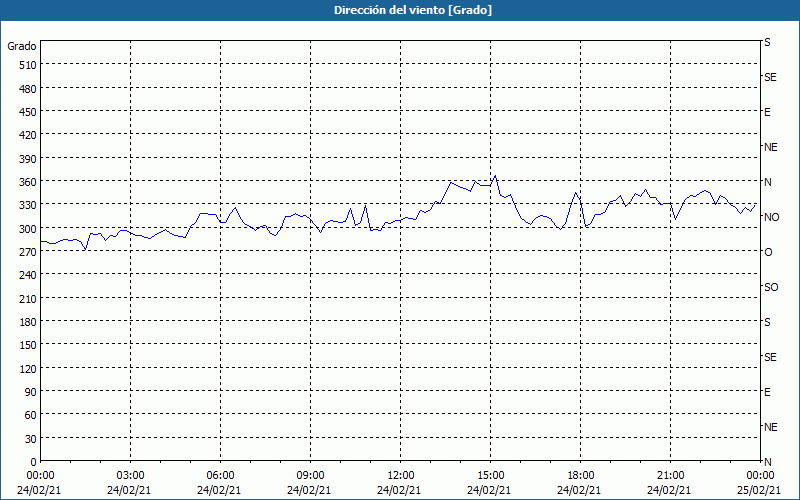Click the 'NO' compass label near 330 gridline
The image size is (800, 500).
pyautogui.click(x=771, y=217)
